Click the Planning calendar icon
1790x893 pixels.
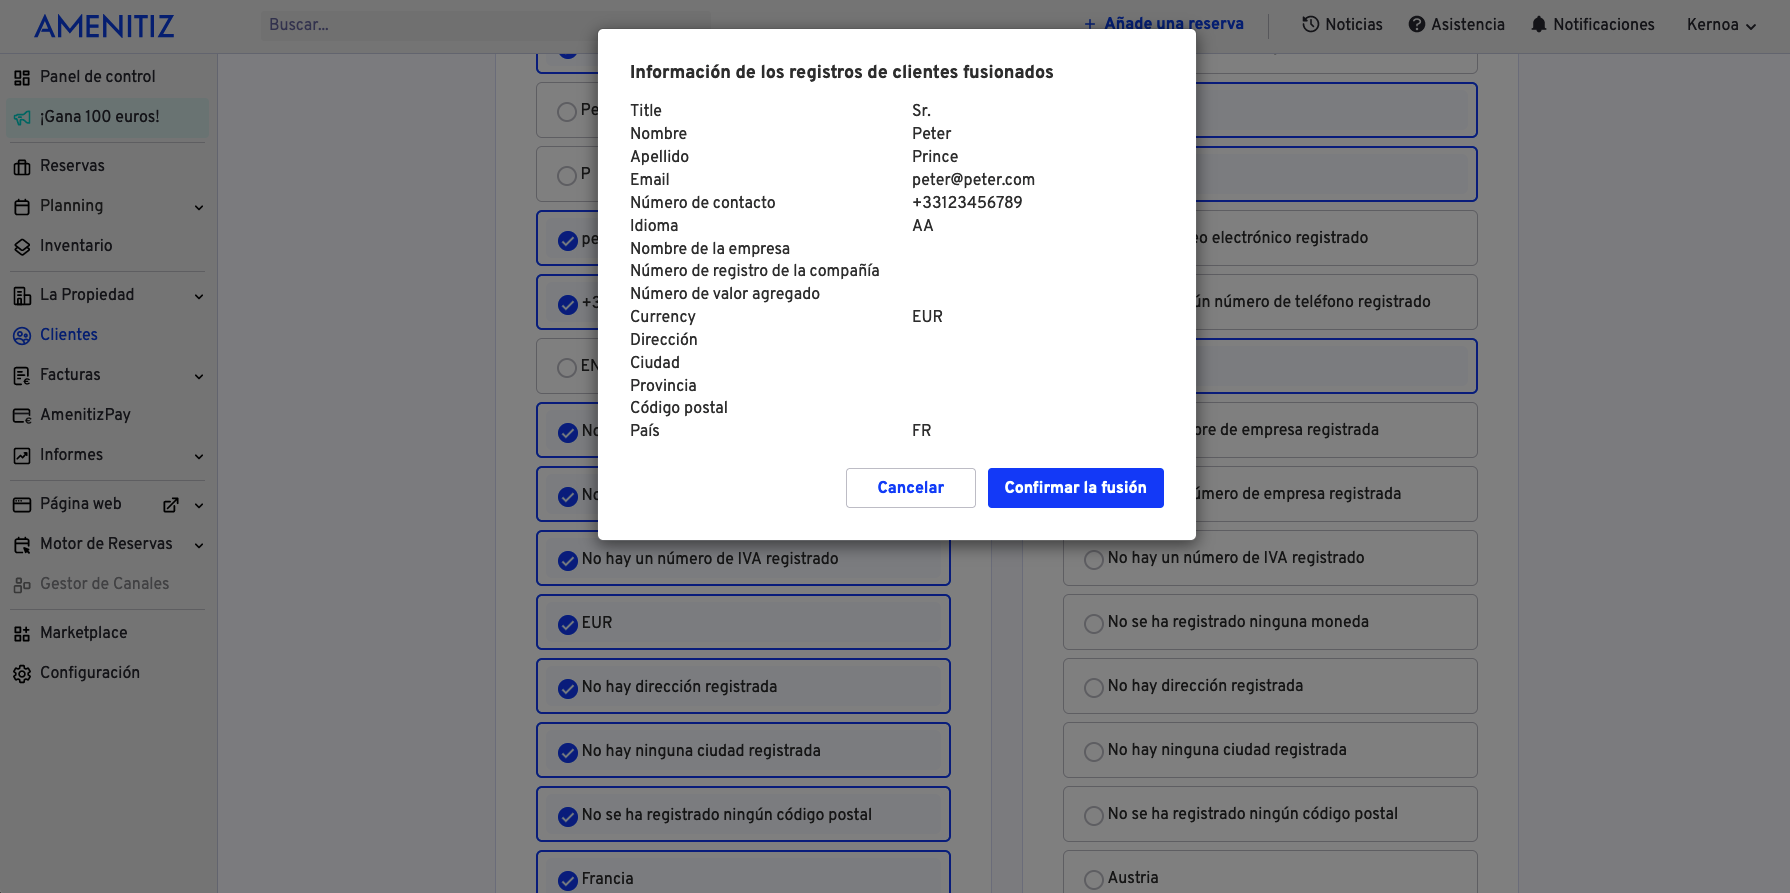[22, 207]
